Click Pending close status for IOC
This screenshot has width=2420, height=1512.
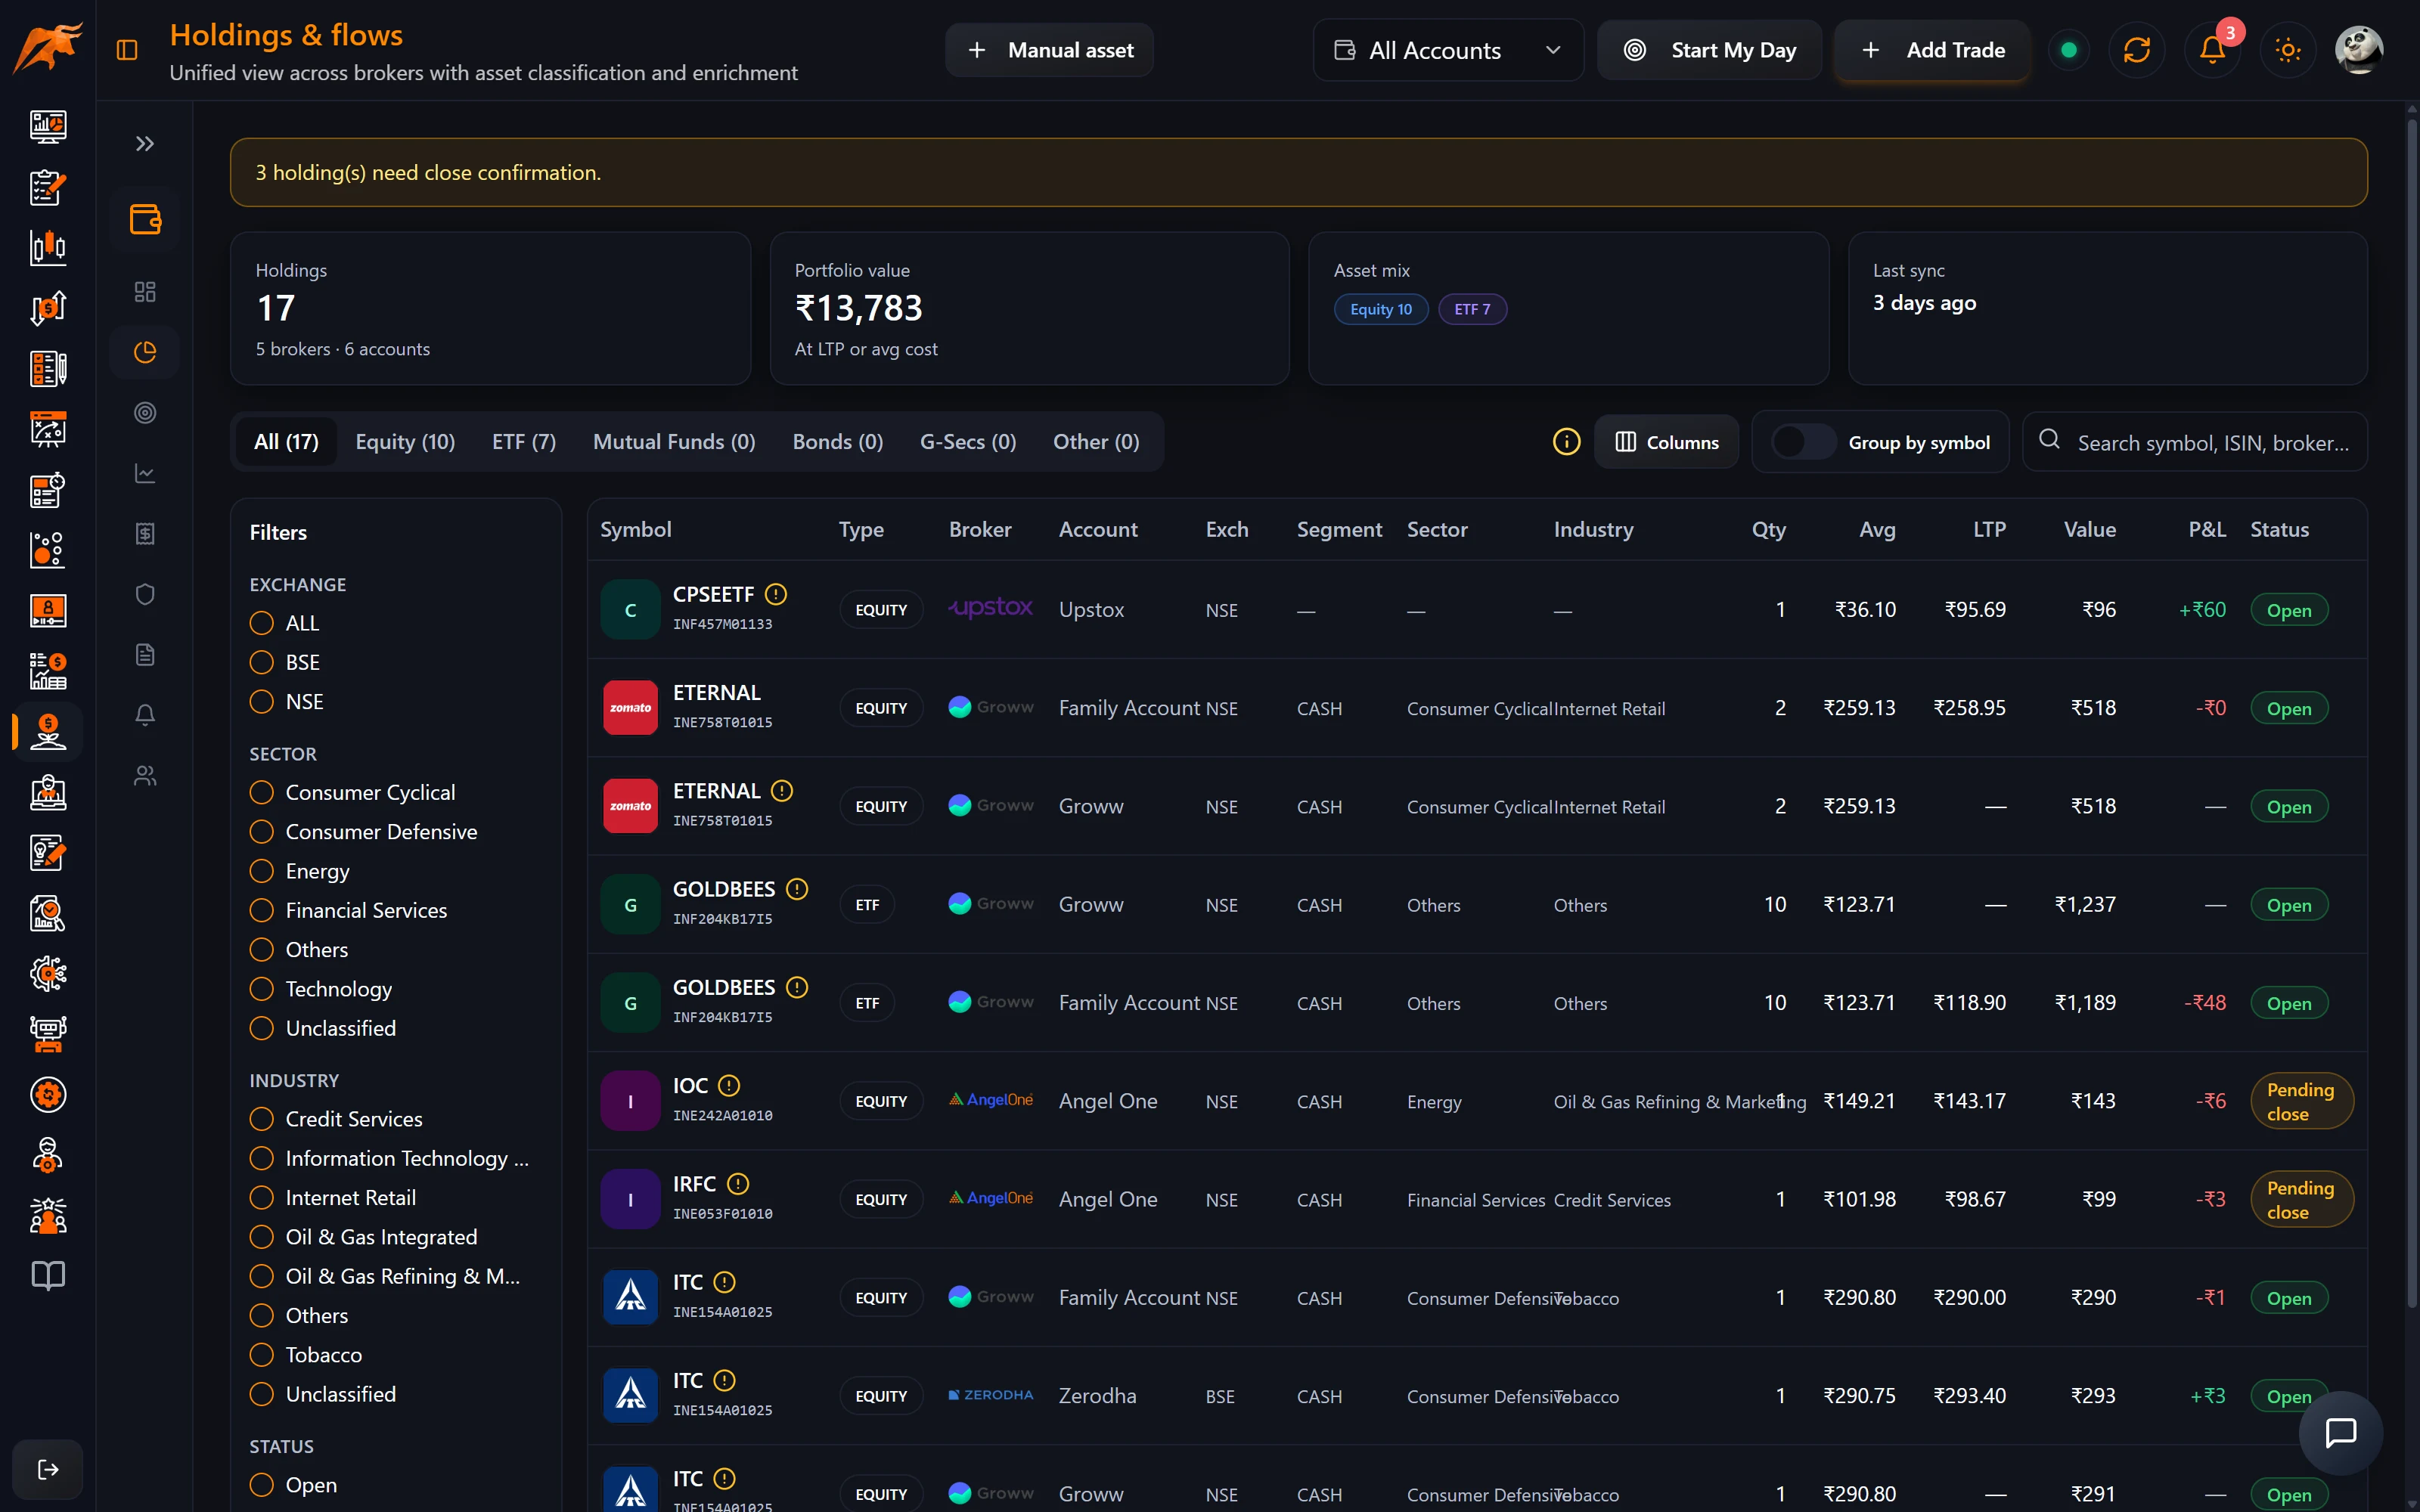pos(2301,1101)
